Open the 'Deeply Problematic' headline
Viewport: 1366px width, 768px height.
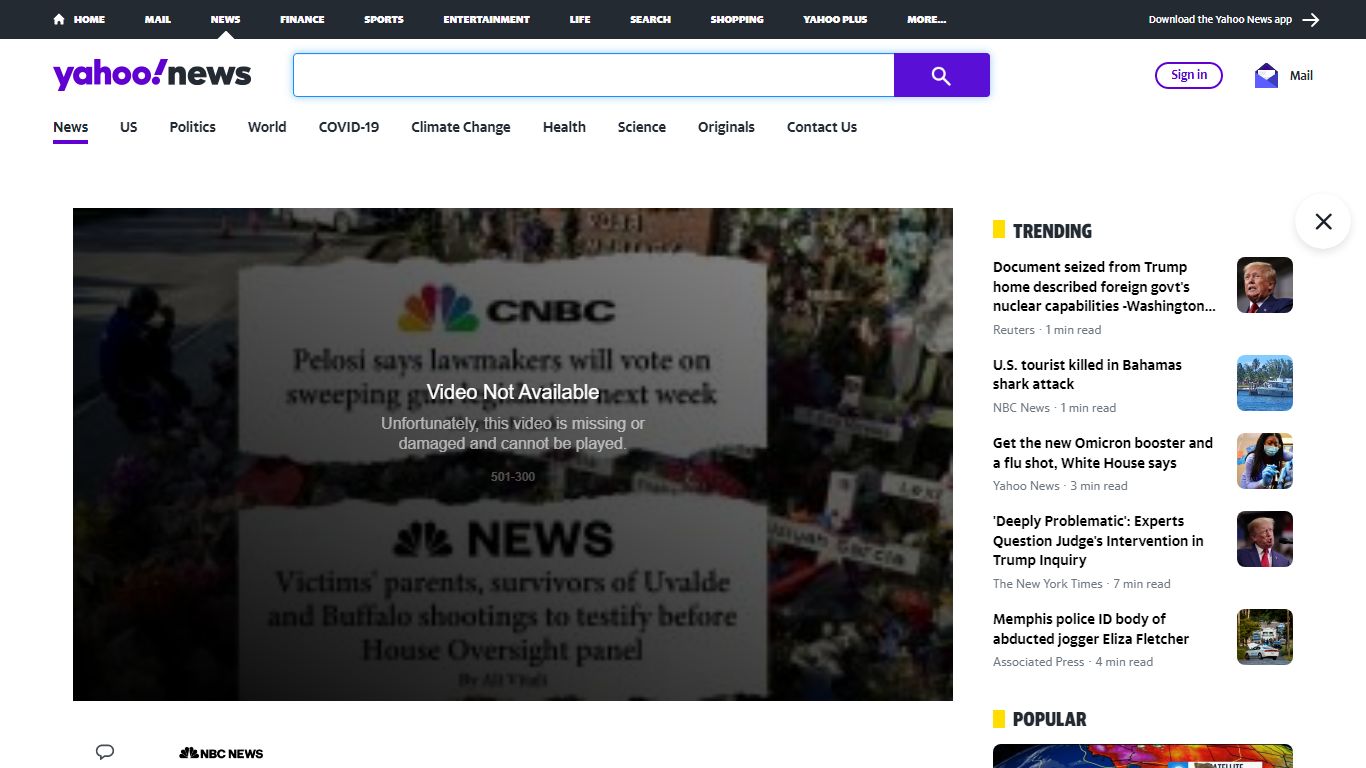click(1098, 541)
